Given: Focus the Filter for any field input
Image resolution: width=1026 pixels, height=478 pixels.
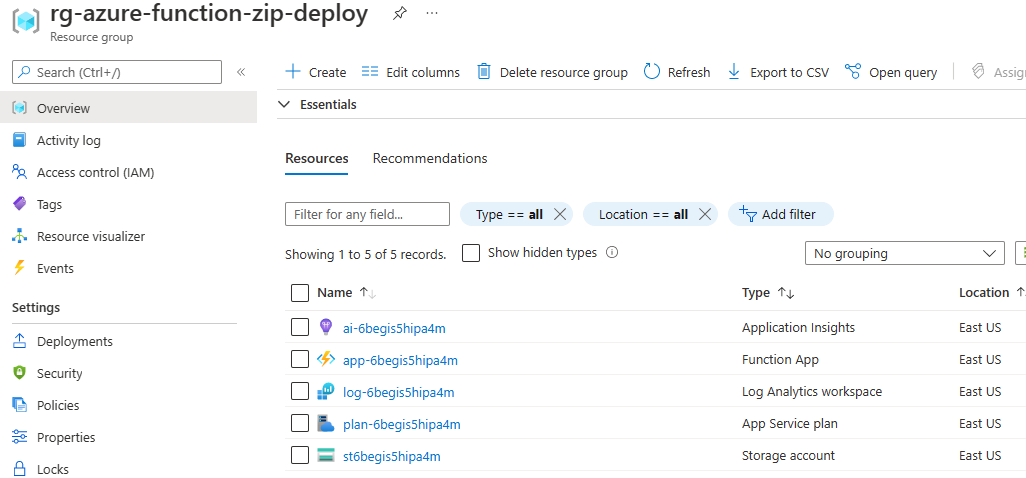Looking at the screenshot, I should pos(368,214).
